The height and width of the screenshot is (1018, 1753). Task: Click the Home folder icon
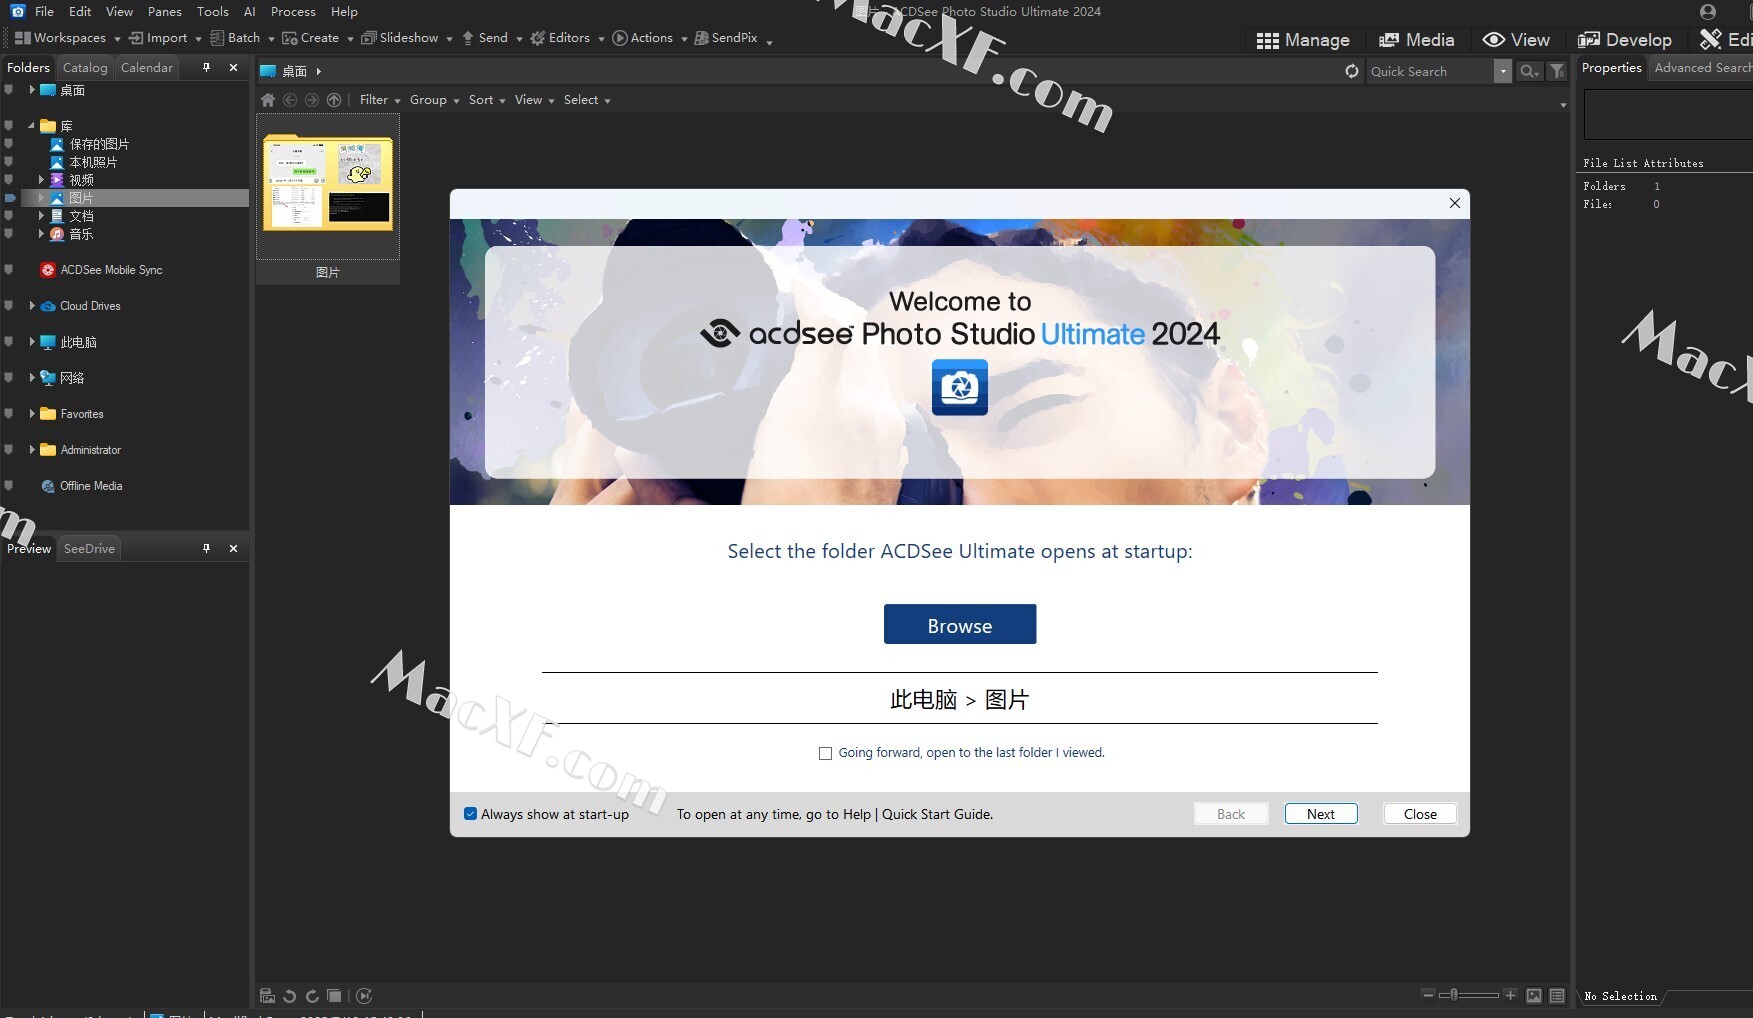tap(268, 100)
